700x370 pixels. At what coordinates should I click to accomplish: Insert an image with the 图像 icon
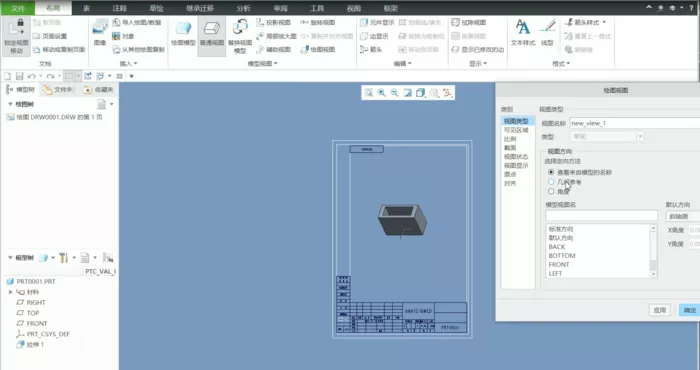pos(100,33)
